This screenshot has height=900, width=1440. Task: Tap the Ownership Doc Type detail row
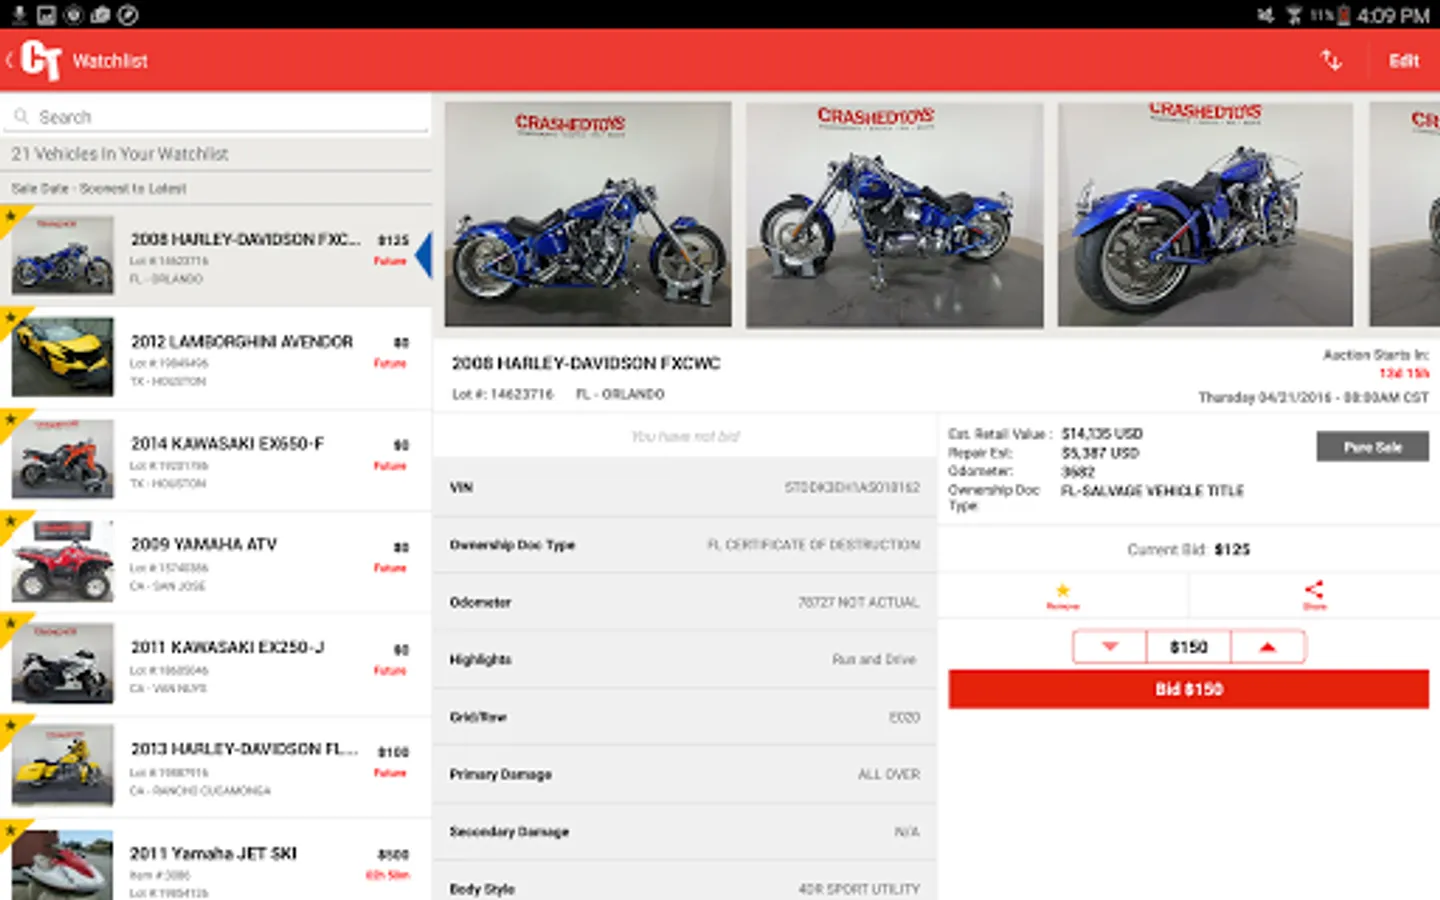click(x=685, y=545)
